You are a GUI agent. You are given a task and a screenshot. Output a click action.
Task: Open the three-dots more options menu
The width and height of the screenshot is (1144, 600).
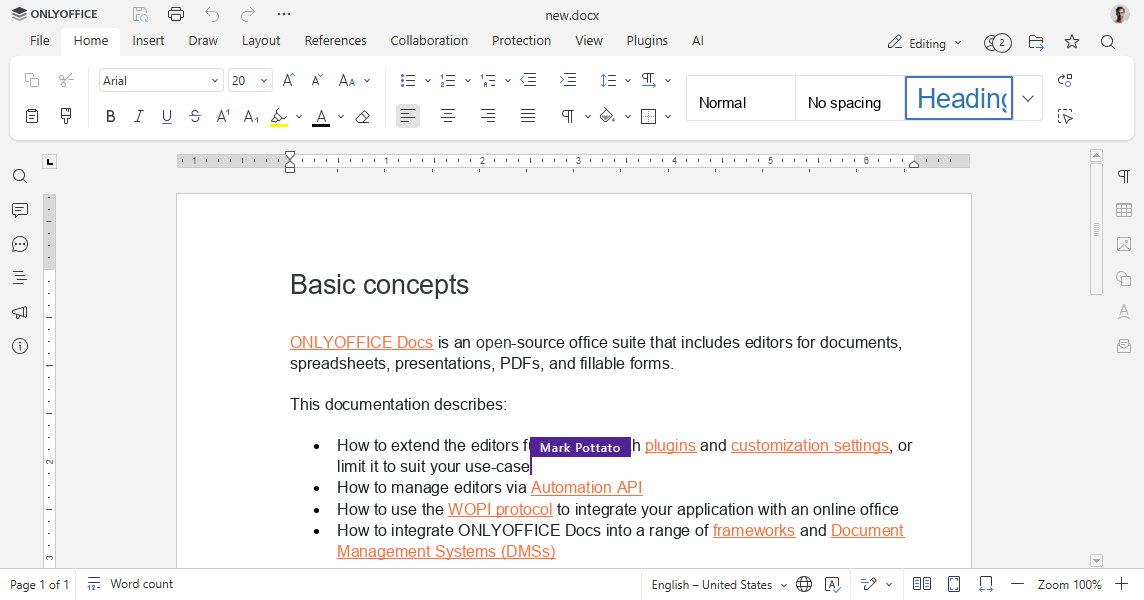[284, 14]
